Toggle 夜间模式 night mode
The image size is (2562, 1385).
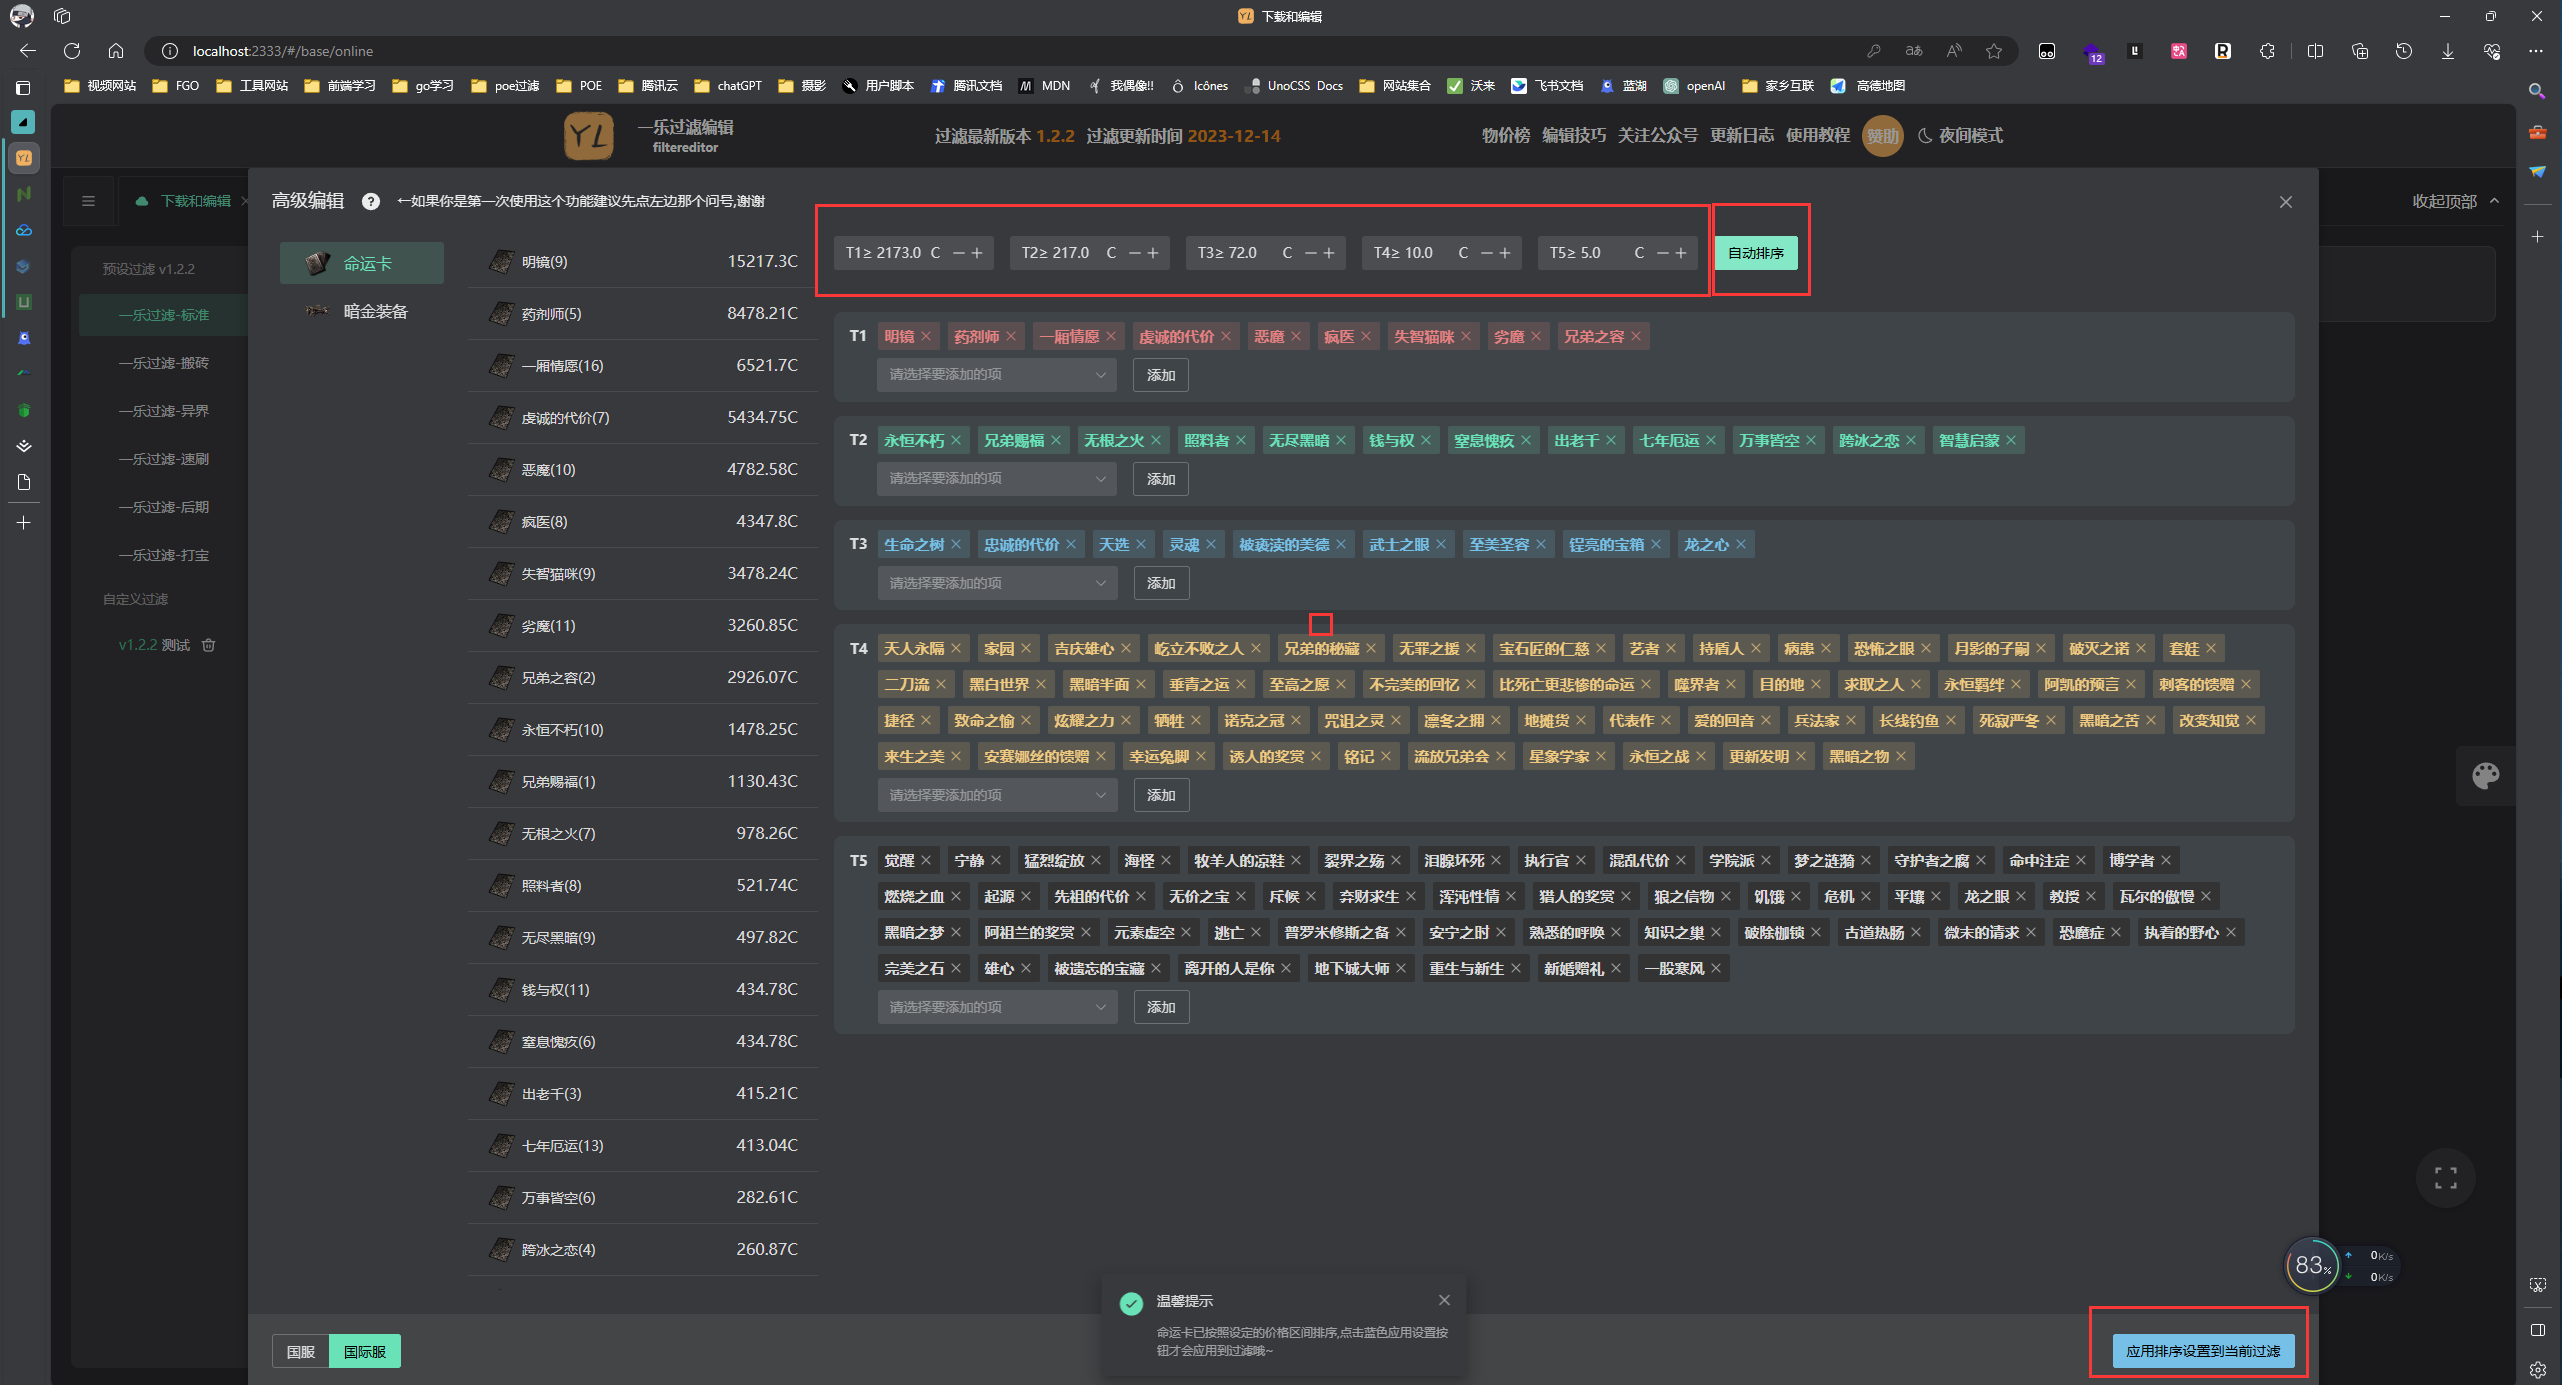click(x=1960, y=136)
